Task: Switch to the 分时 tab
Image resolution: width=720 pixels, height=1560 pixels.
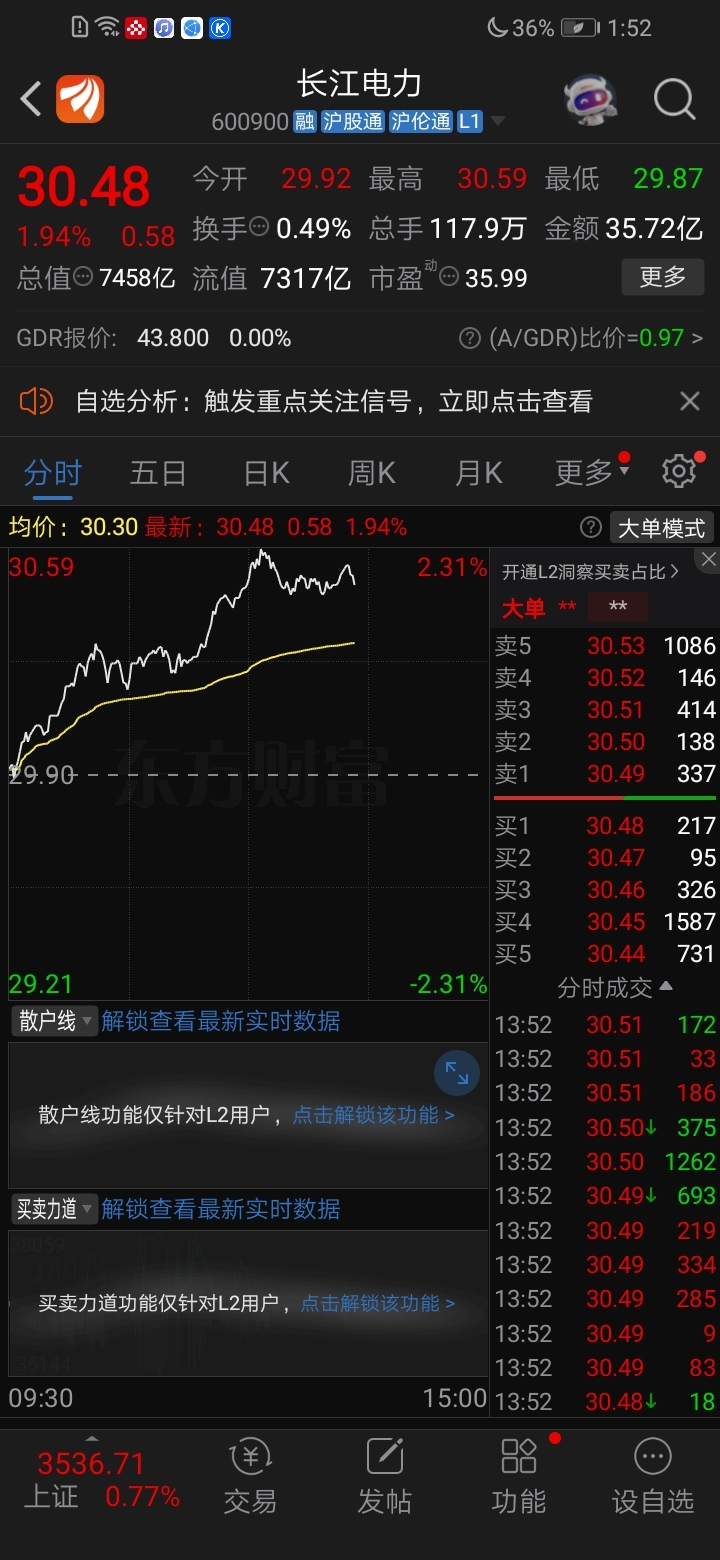Action: point(53,472)
